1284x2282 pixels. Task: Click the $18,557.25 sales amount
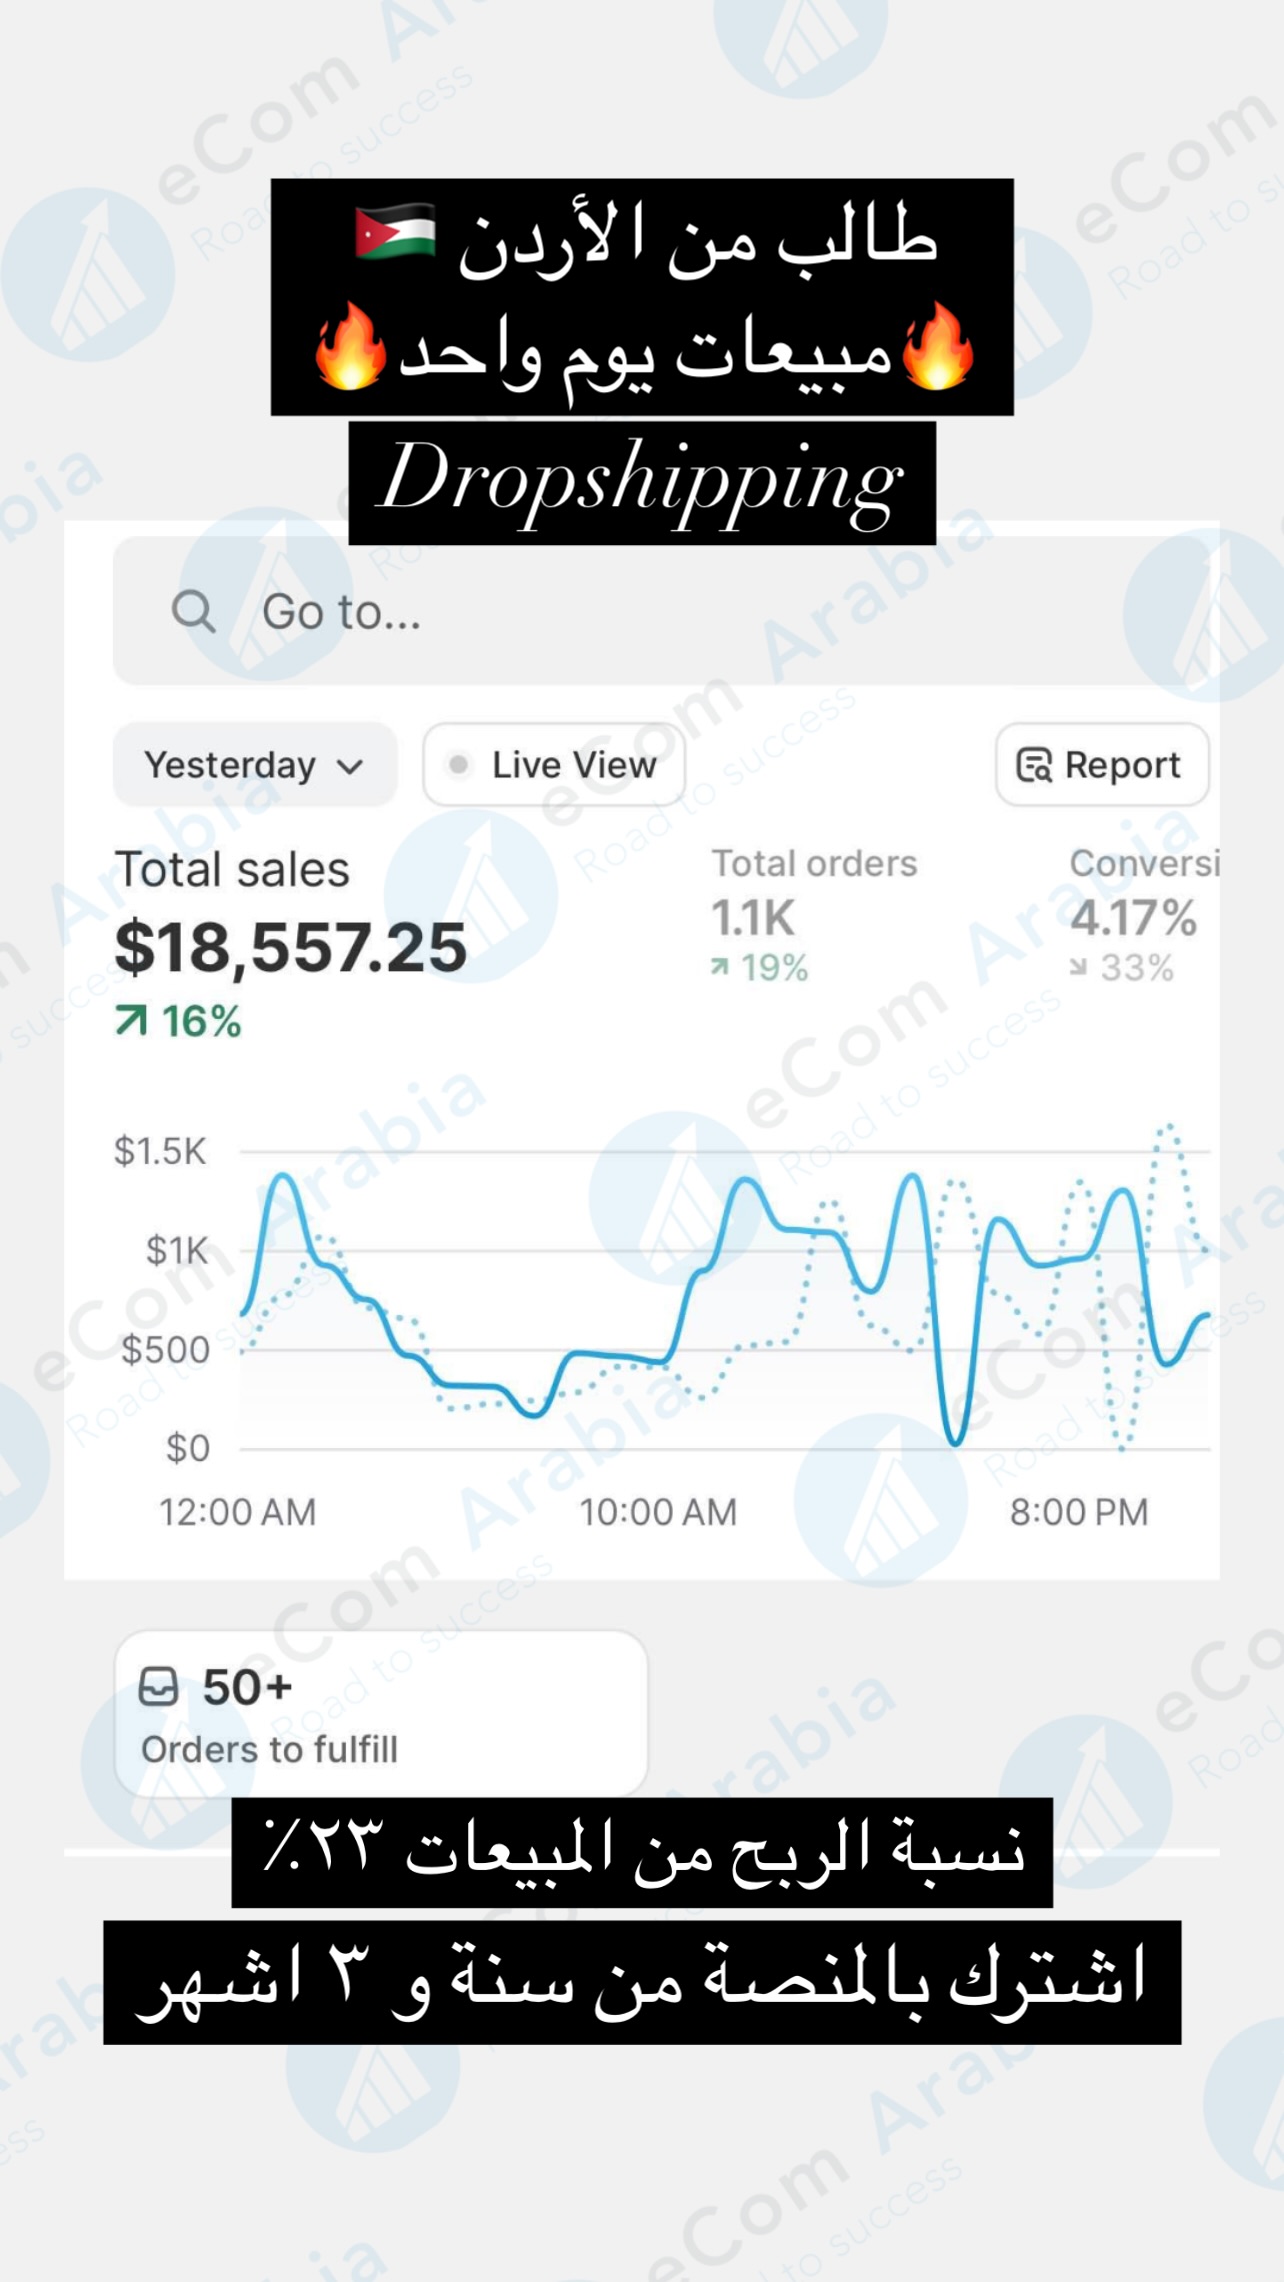(x=290, y=947)
